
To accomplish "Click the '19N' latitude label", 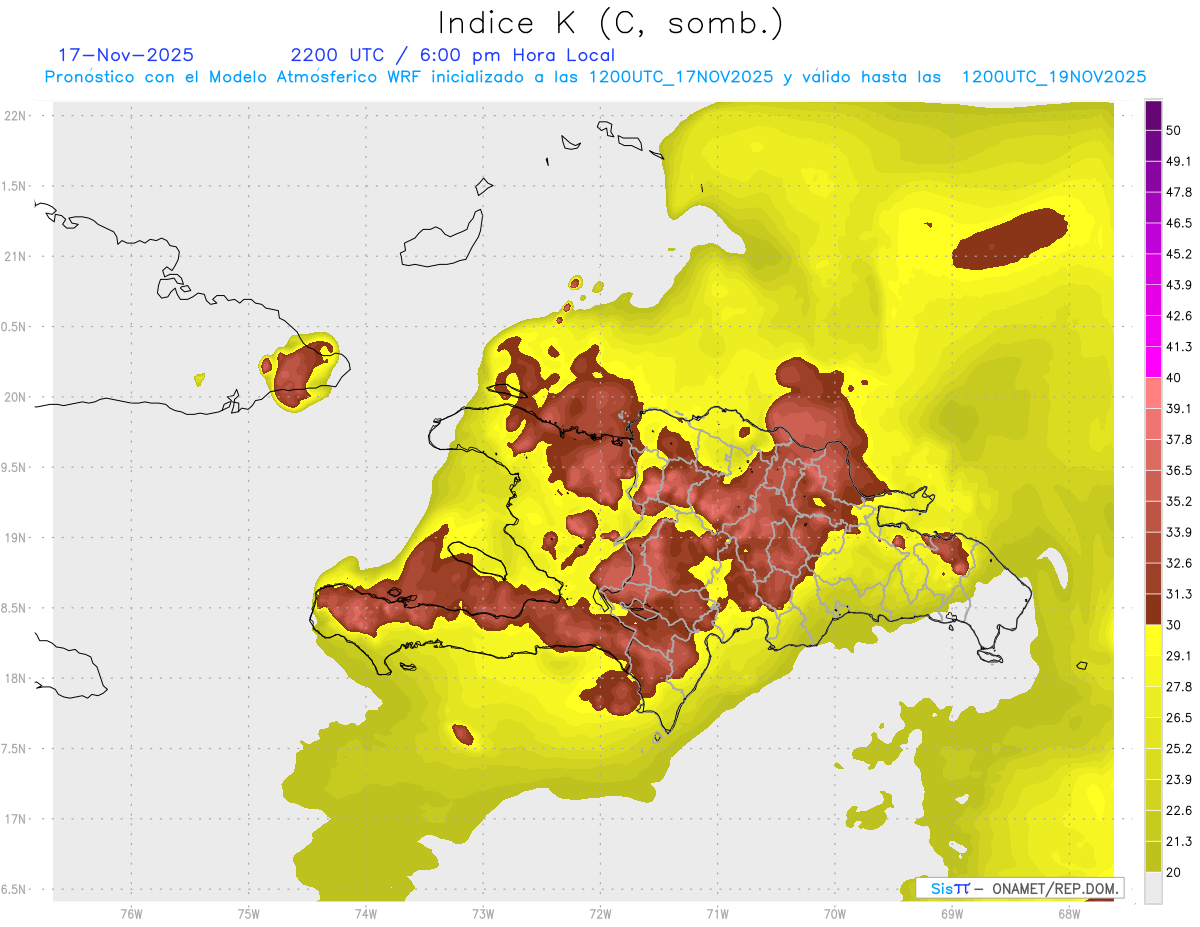I will point(16,537).
